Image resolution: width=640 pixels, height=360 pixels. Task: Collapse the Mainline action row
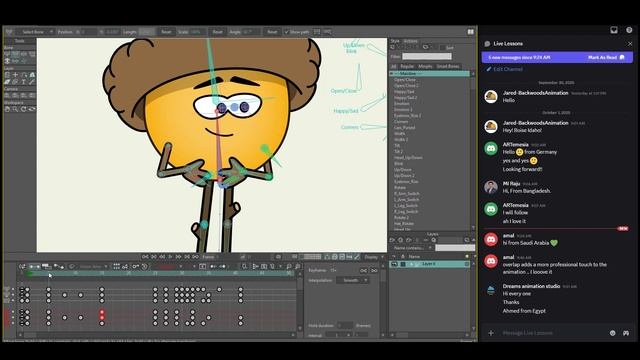click(392, 73)
